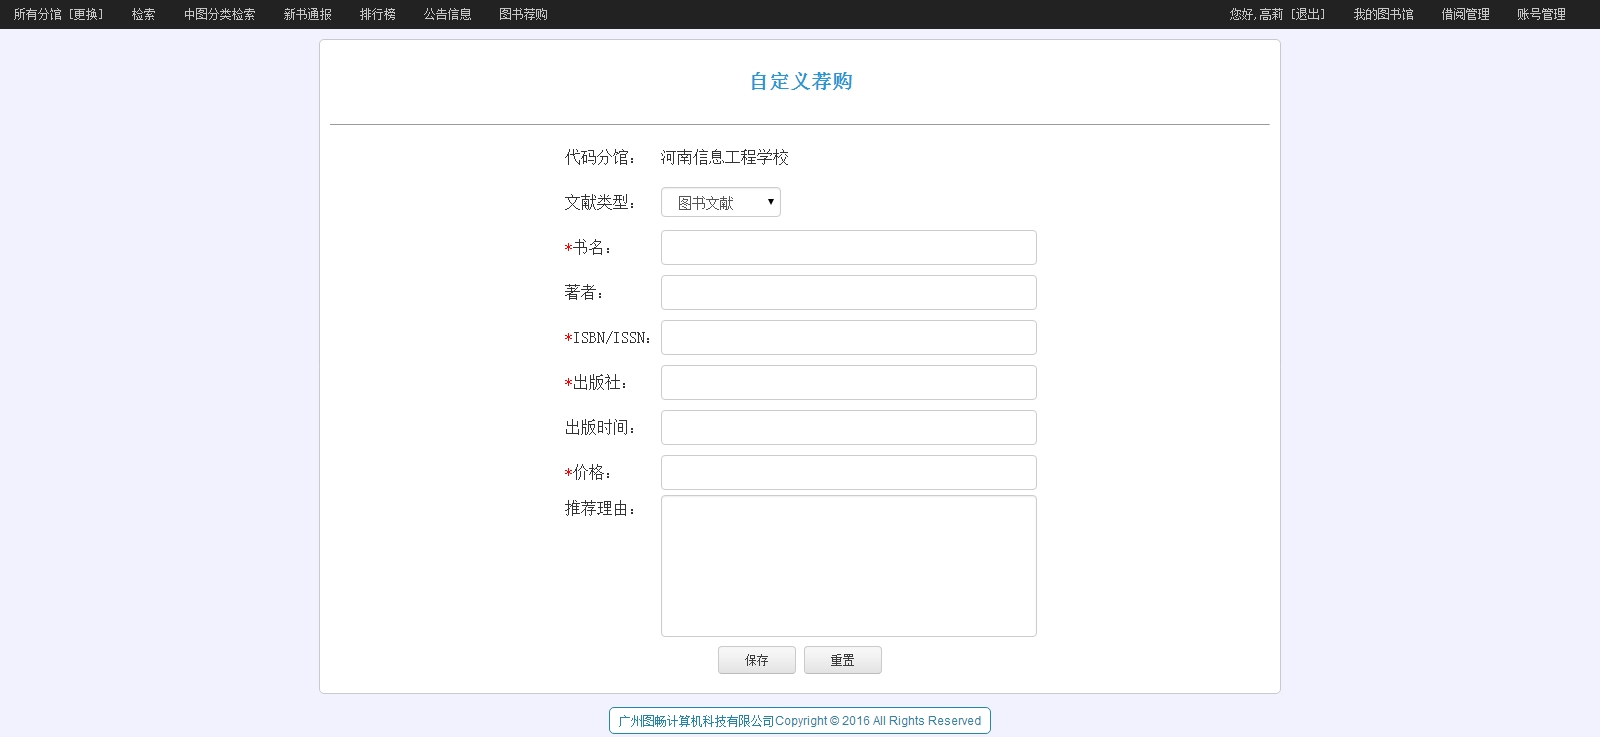Click the 出版时间 text field
Viewport: 1600px width, 737px height.
tap(848, 428)
